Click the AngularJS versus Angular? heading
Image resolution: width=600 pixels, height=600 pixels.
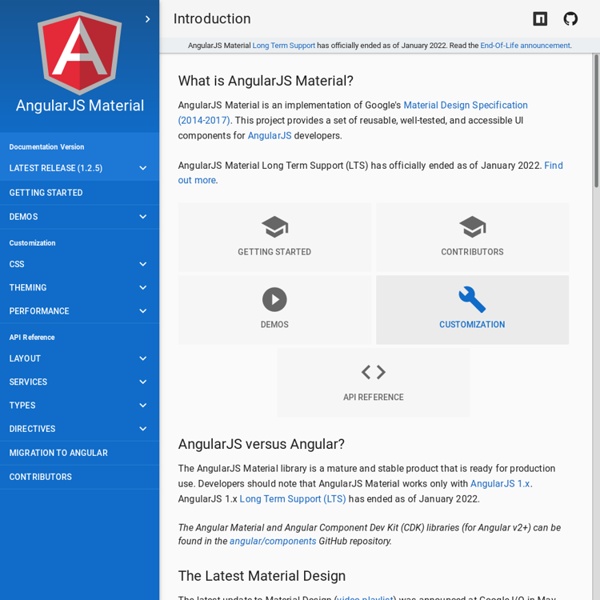click(261, 444)
